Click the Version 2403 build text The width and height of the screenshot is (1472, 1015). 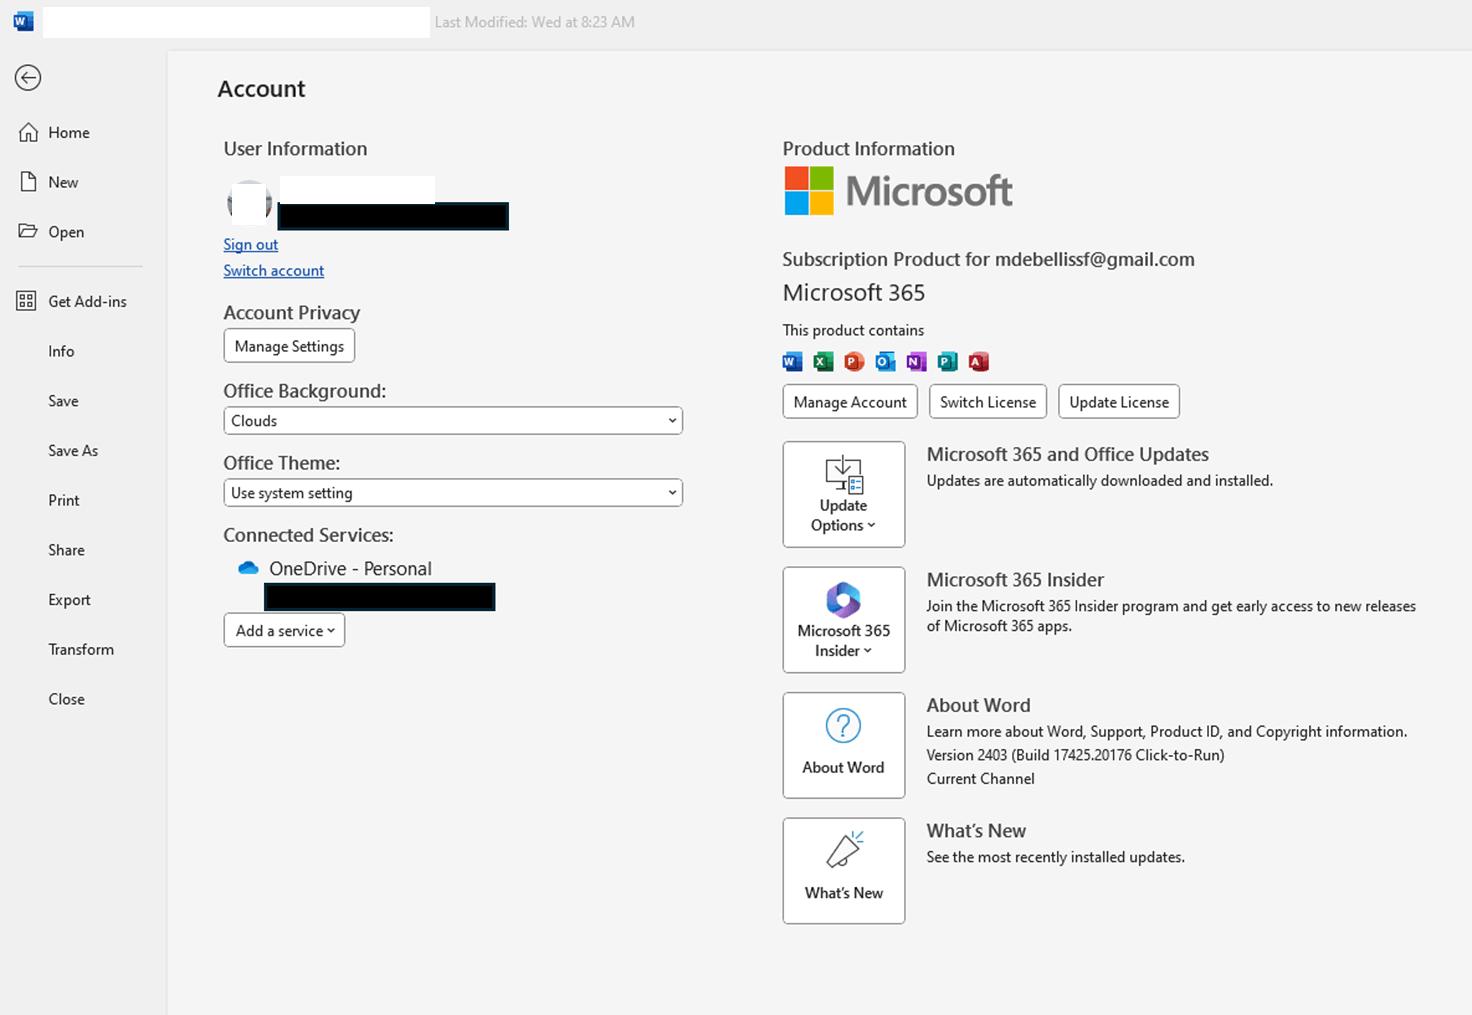pos(1075,755)
